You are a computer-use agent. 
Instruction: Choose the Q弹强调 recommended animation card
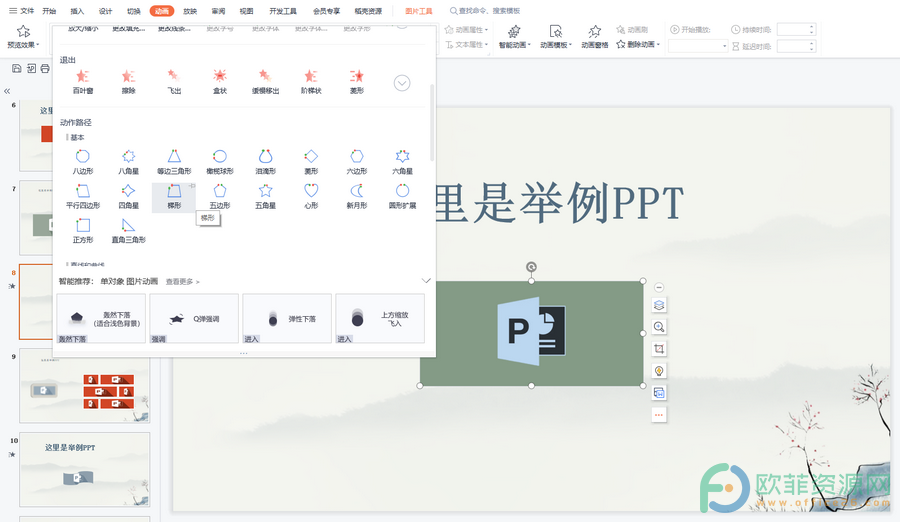coord(194,319)
